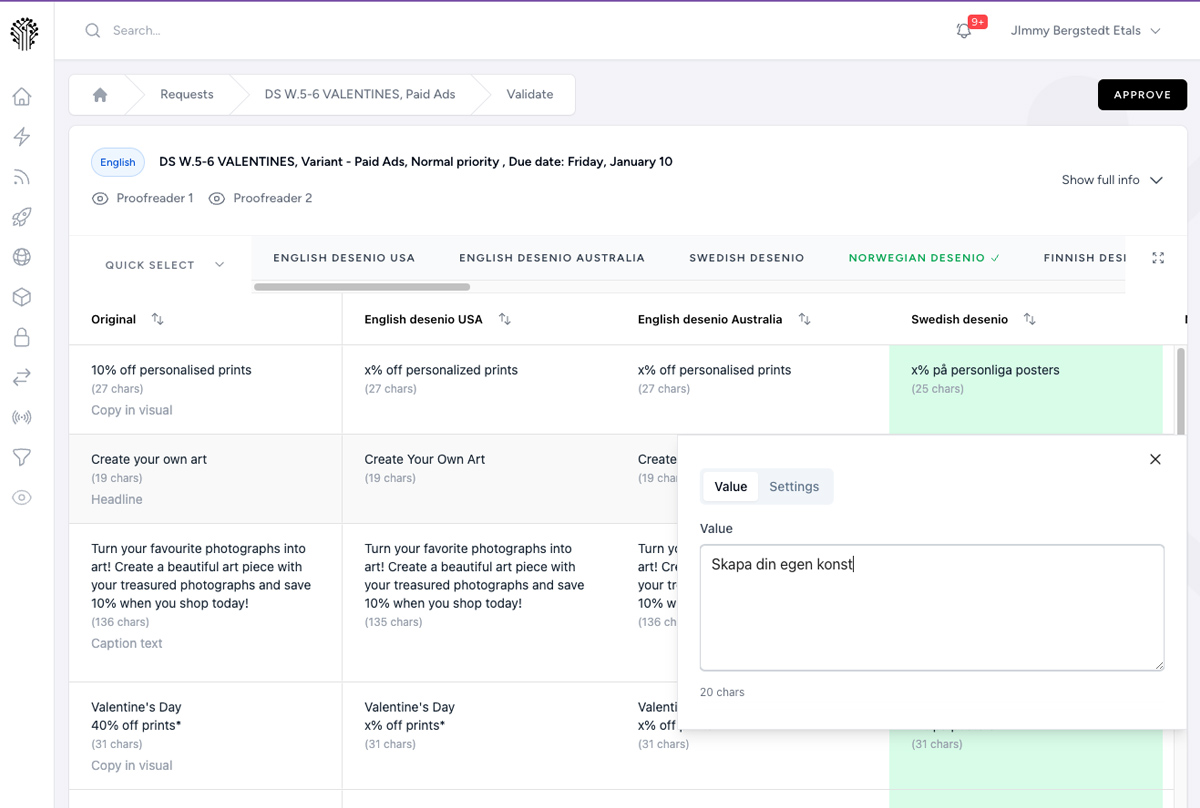Viewport: 1200px width, 808px height.
Task: Open the Home sidebar icon
Action: (x=22, y=97)
